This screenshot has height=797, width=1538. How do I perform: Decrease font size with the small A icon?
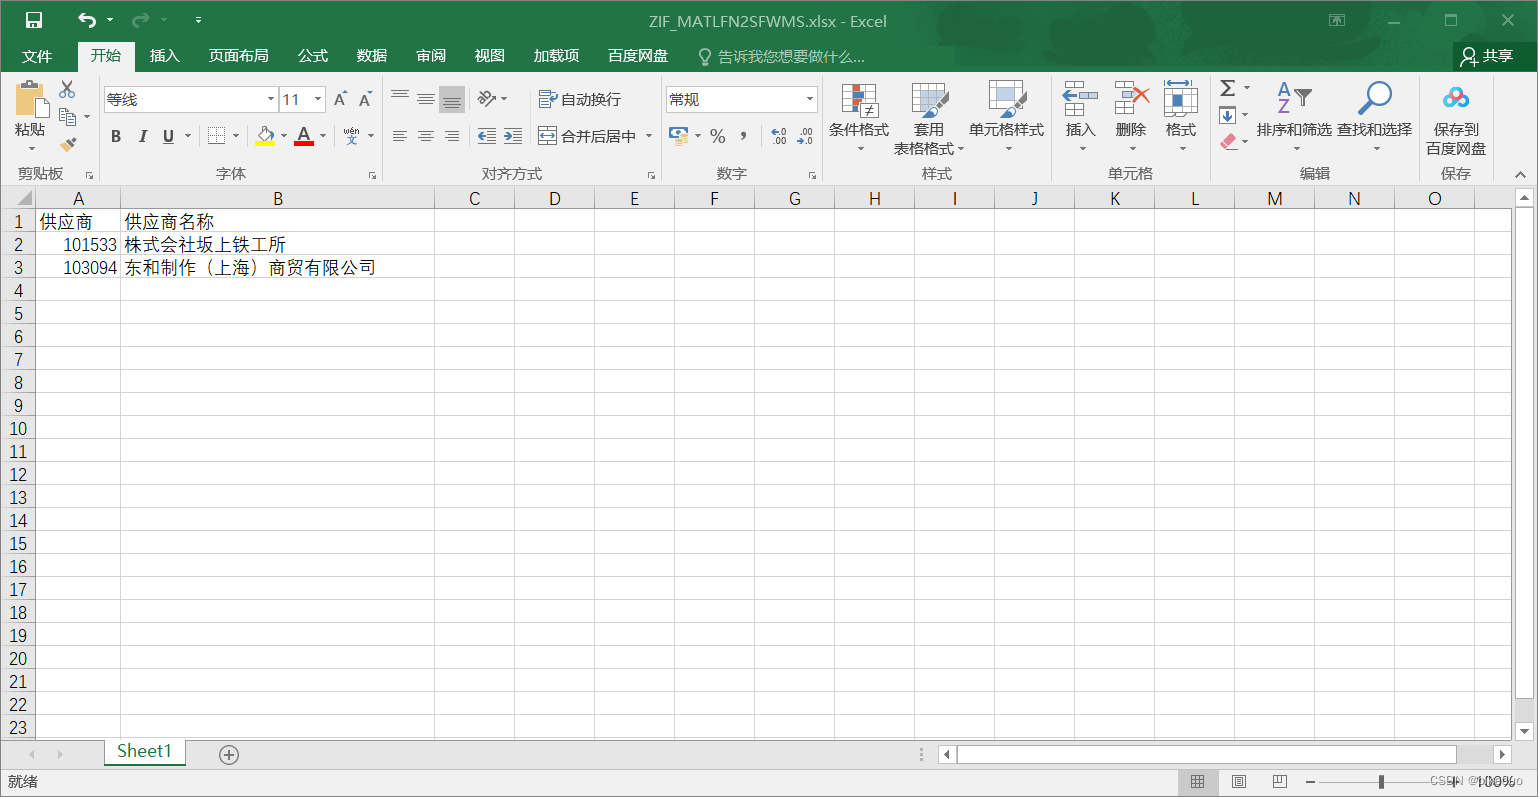tap(365, 99)
